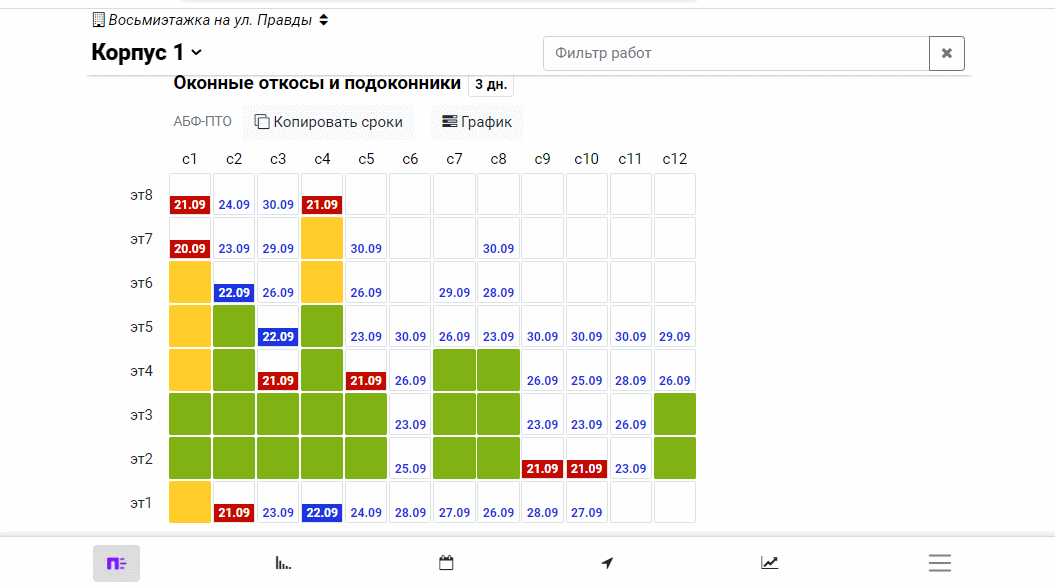Click the эт5 floor row label
The width and height of the screenshot is (1055, 585).
click(141, 327)
